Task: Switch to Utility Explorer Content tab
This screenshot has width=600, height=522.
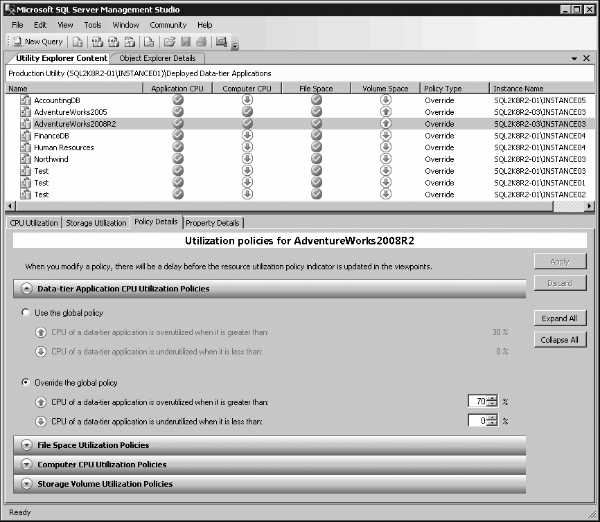Action: pos(61,58)
